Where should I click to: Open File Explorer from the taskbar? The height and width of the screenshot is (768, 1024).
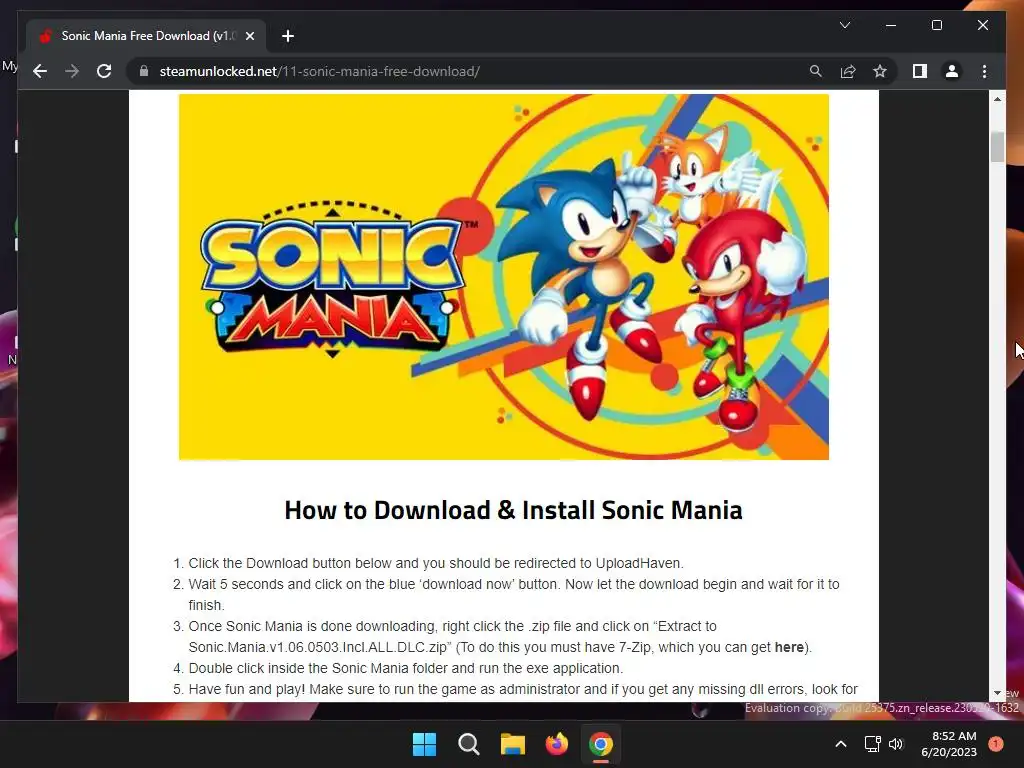tap(513, 744)
